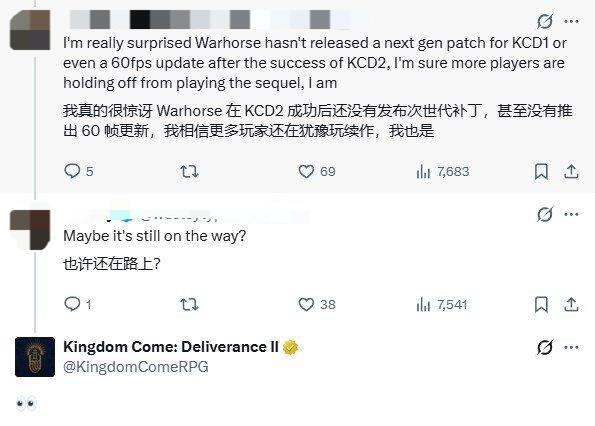Like the reply with 38 likes

coord(317,304)
